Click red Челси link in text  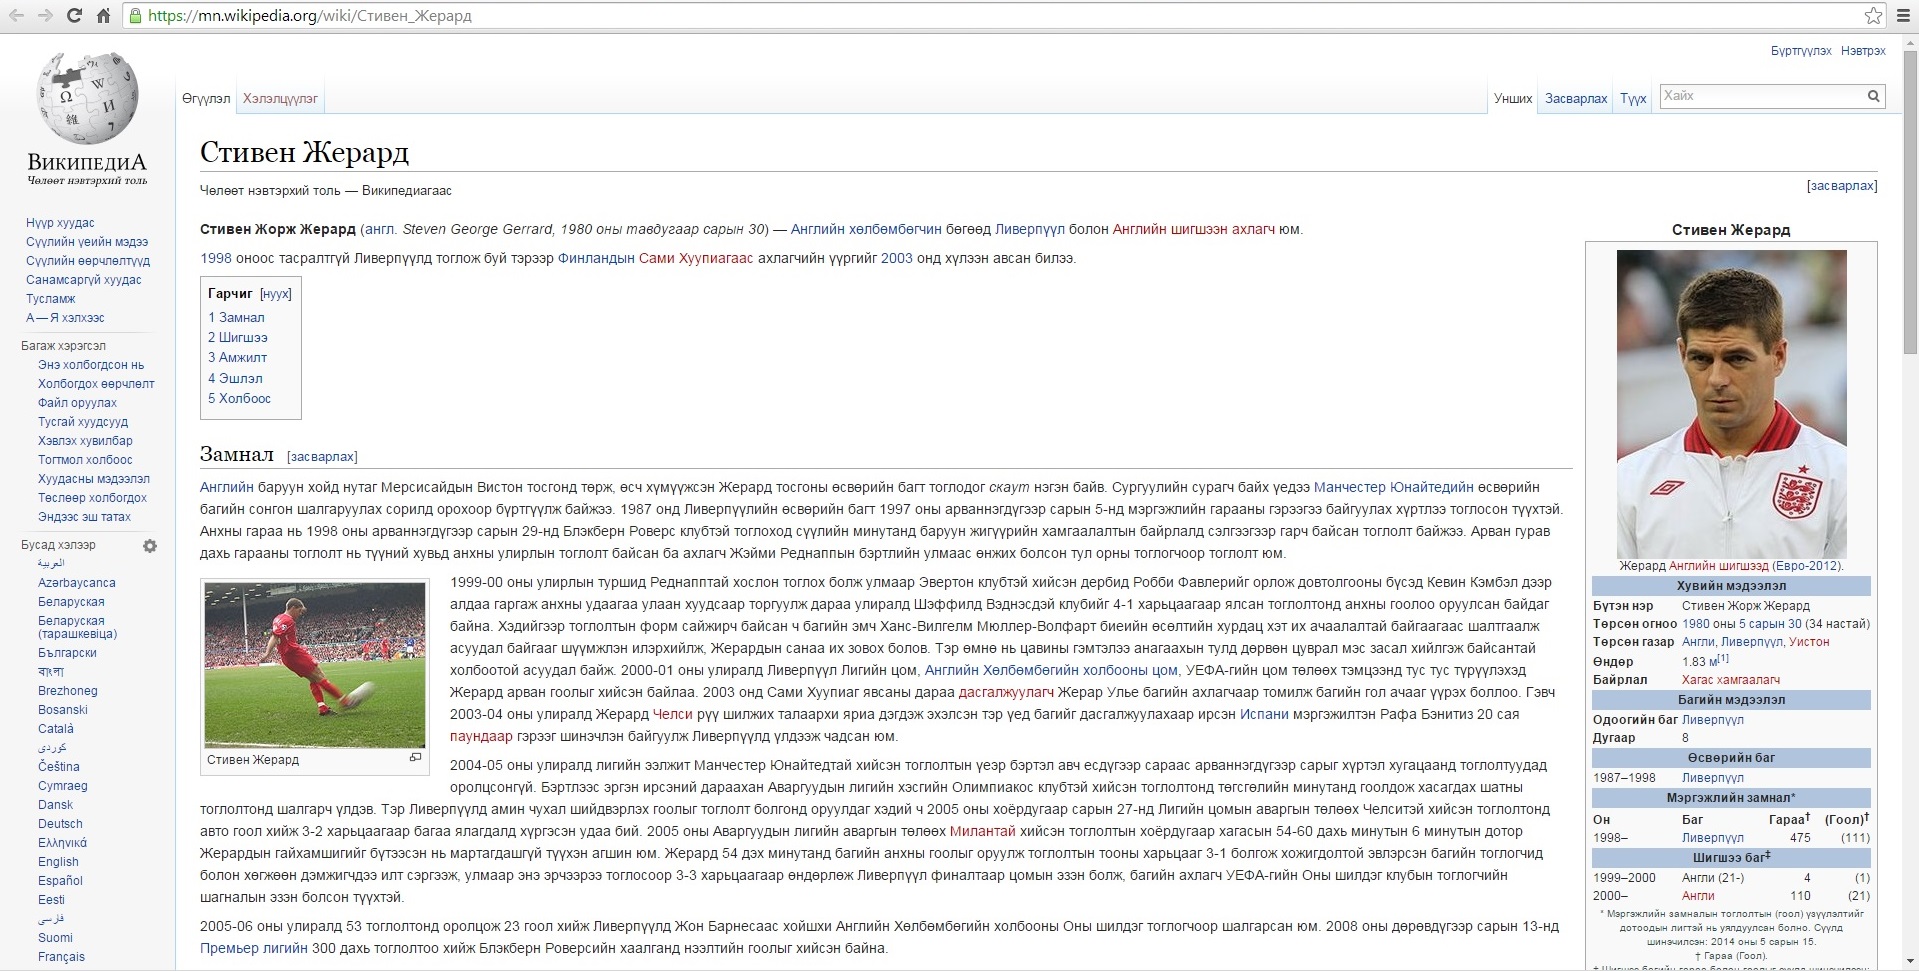click(x=672, y=714)
